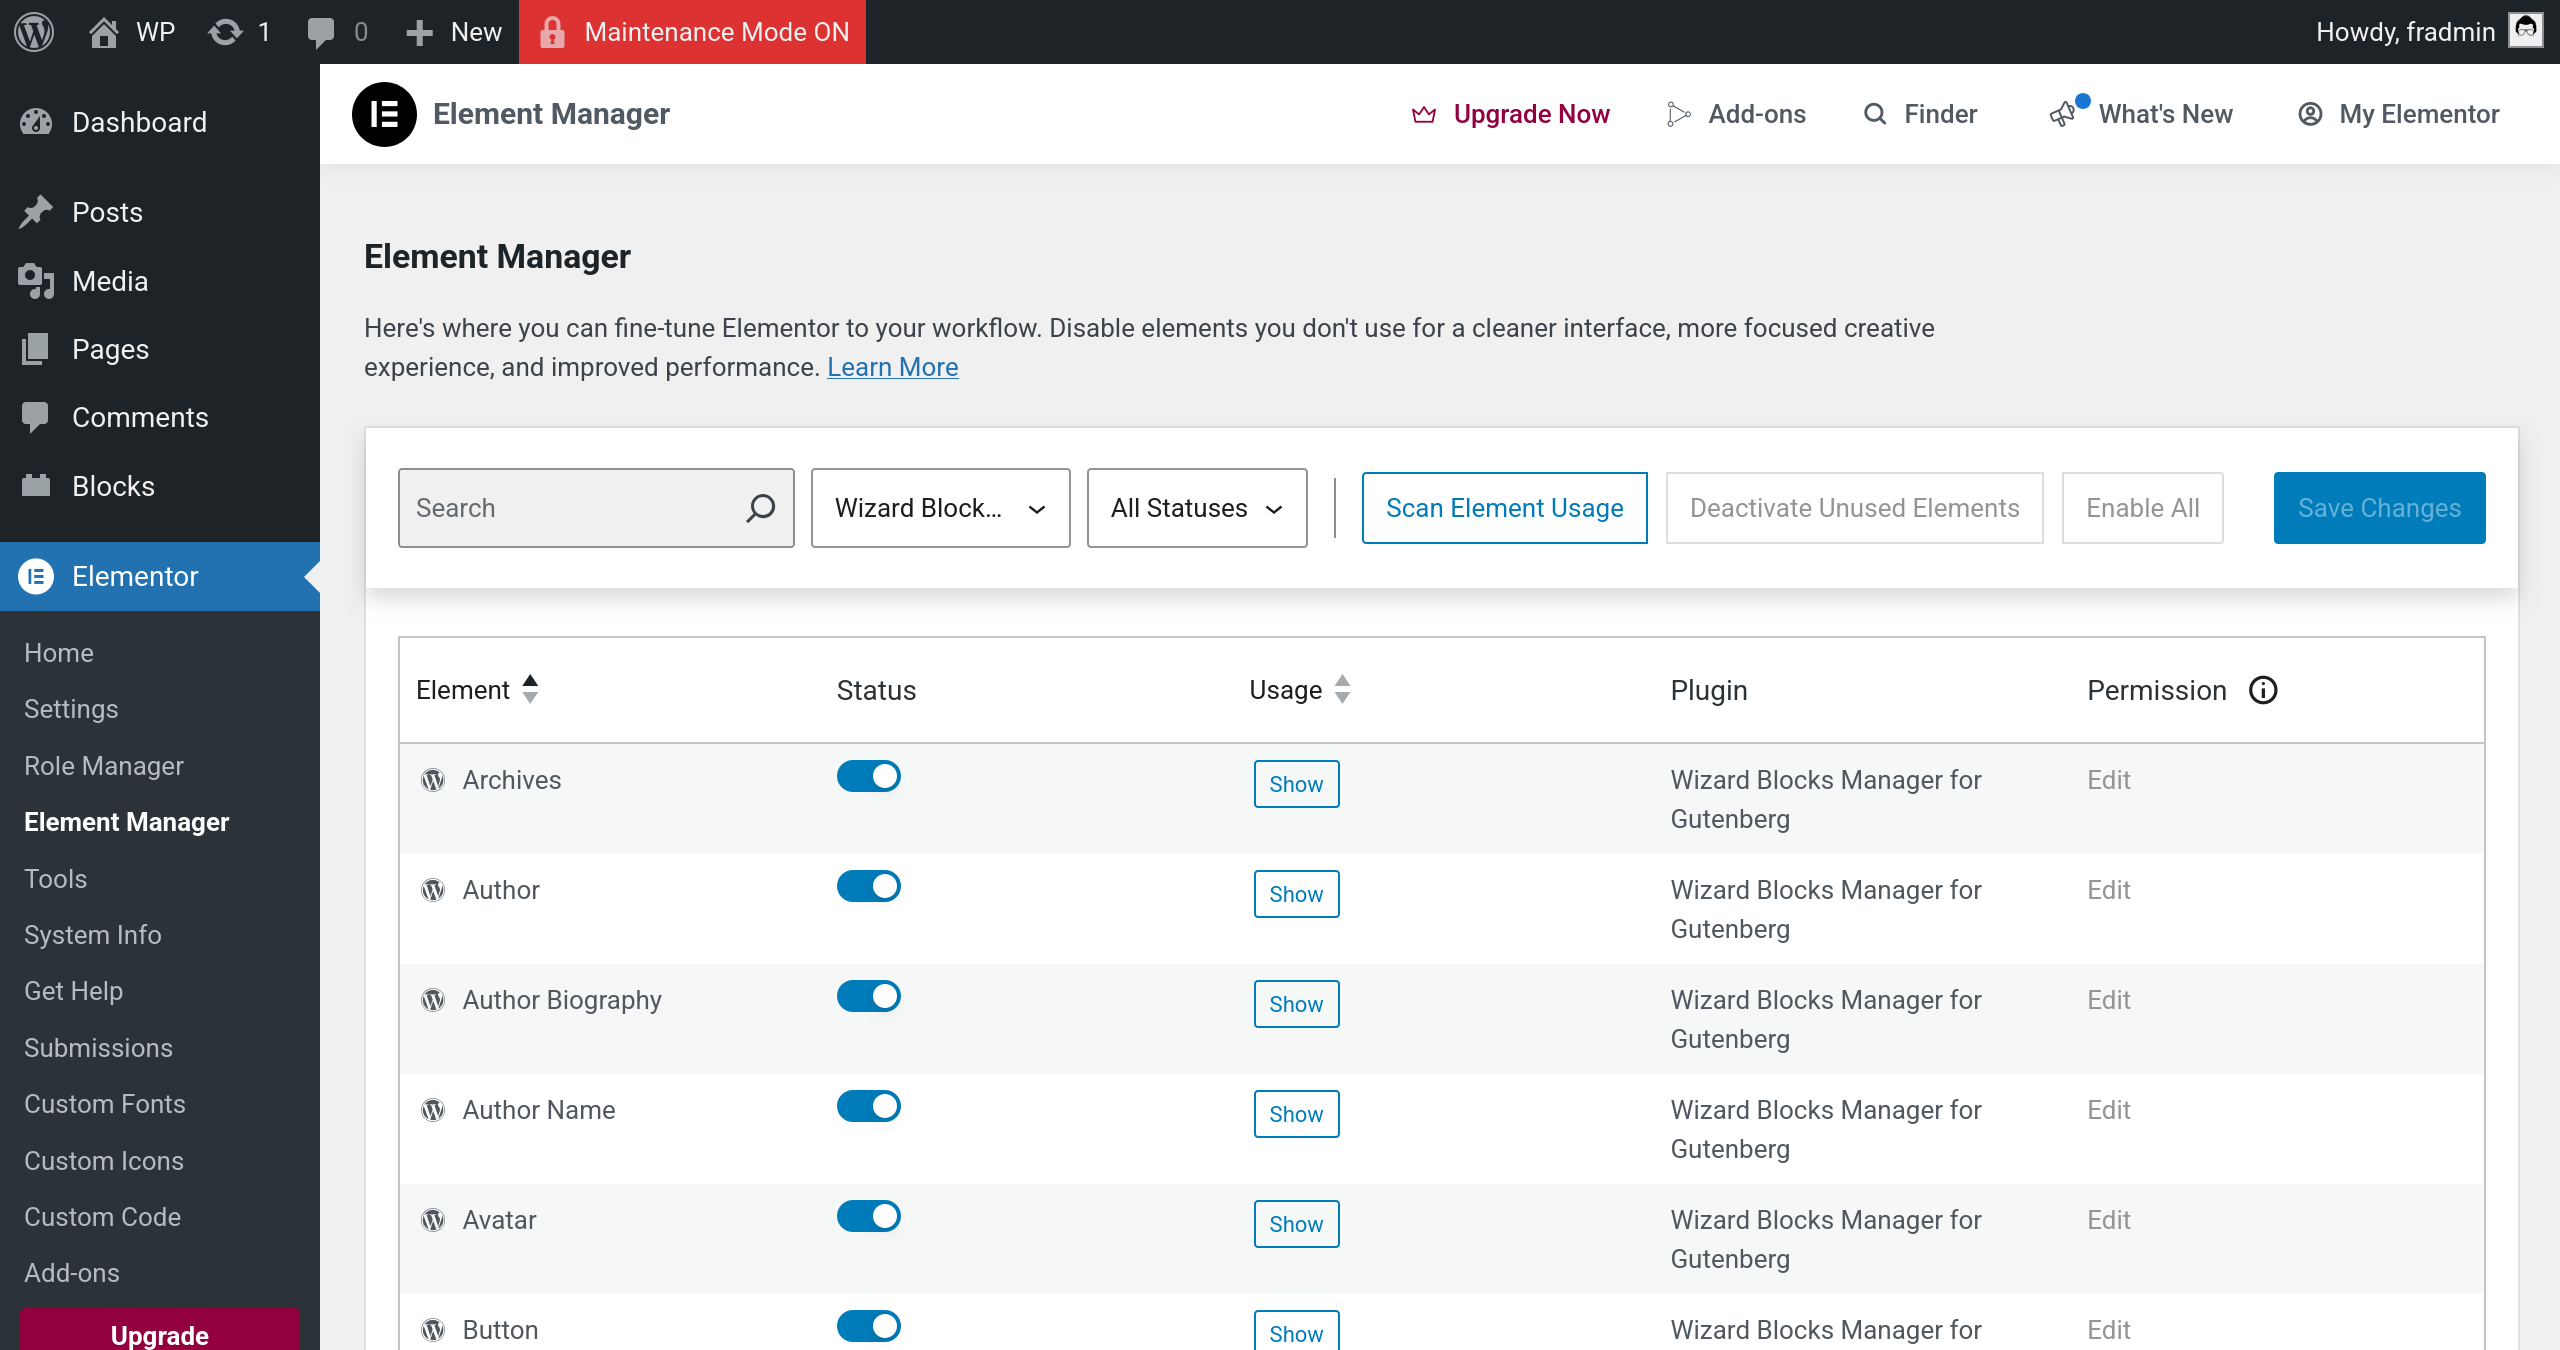Show usage for Author Biography row
This screenshot has width=2560, height=1350.
1296,1004
